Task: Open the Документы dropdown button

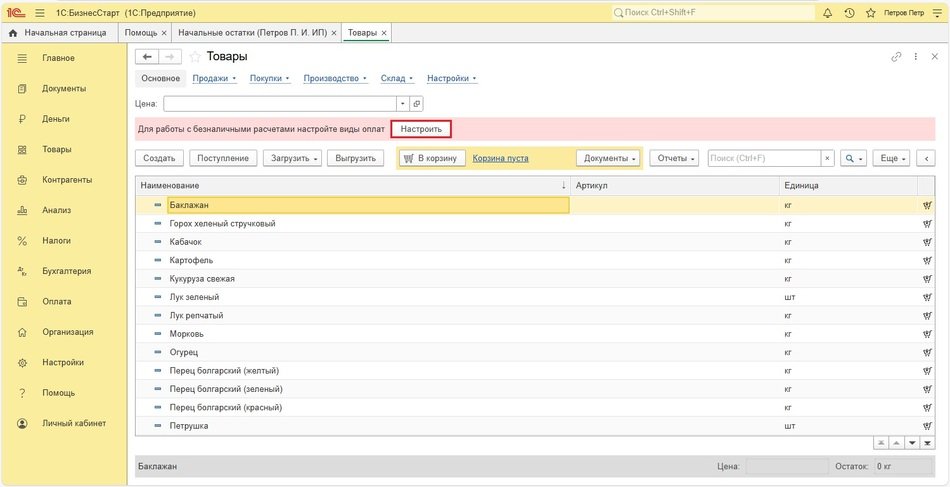Action: click(609, 158)
